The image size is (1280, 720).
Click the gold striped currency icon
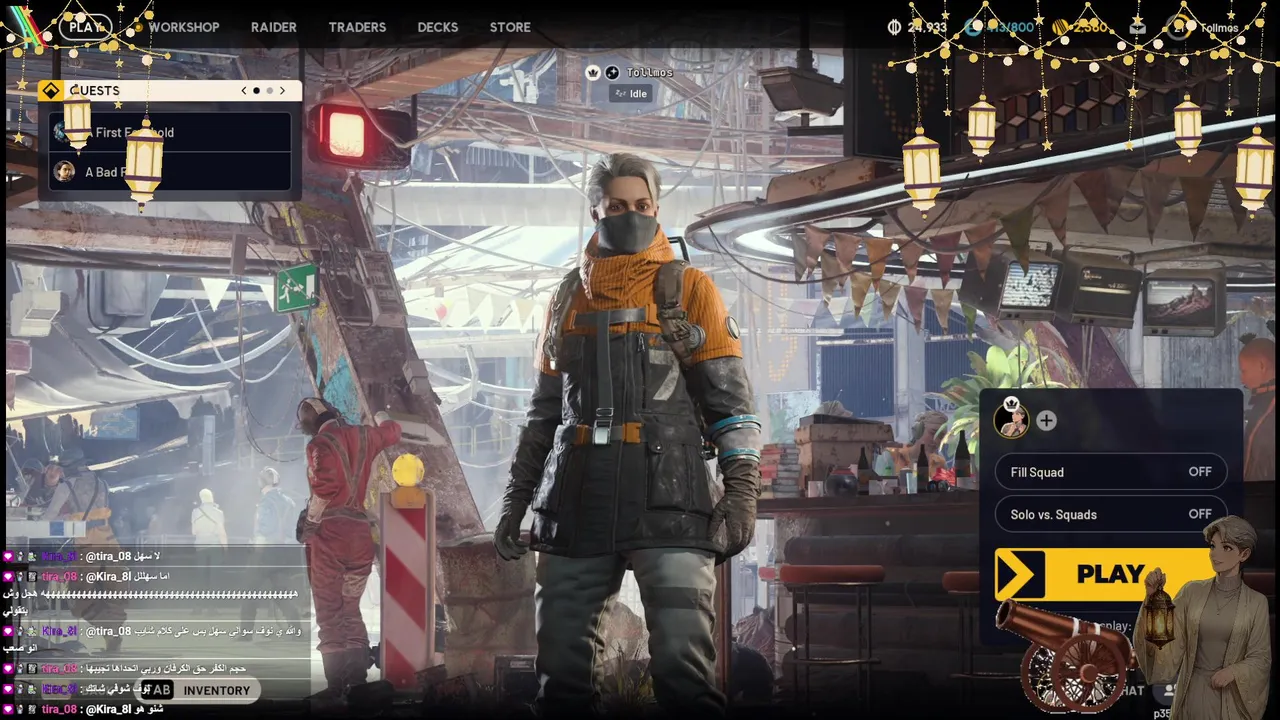[1060, 27]
